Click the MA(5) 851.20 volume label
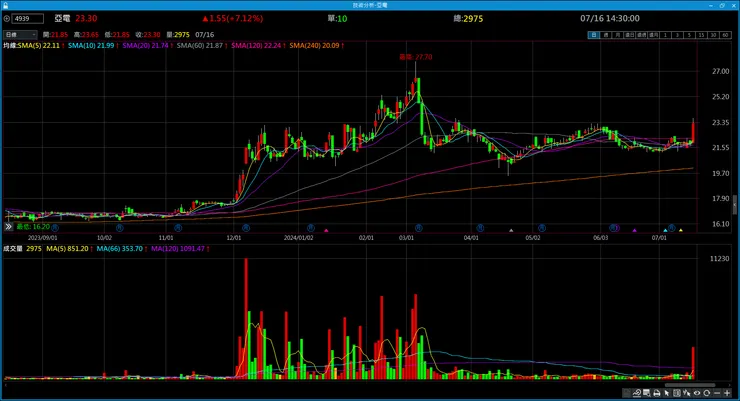Viewport: 740px width, 401px height. pyautogui.click(x=67, y=249)
